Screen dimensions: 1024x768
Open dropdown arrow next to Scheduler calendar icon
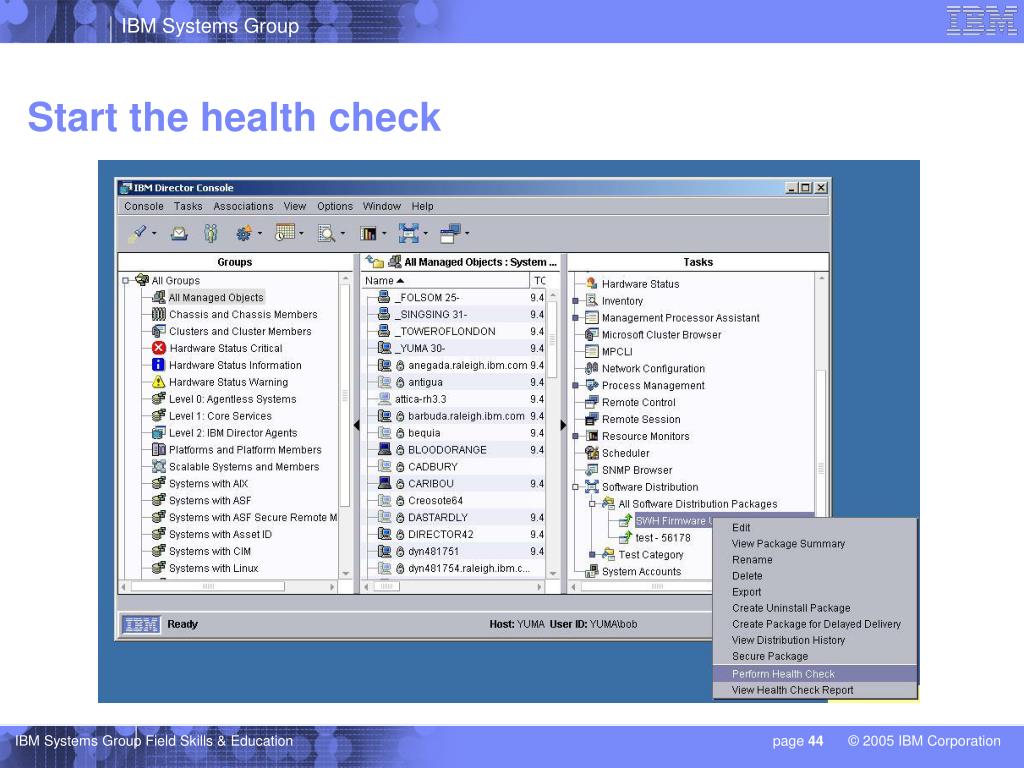click(301, 234)
